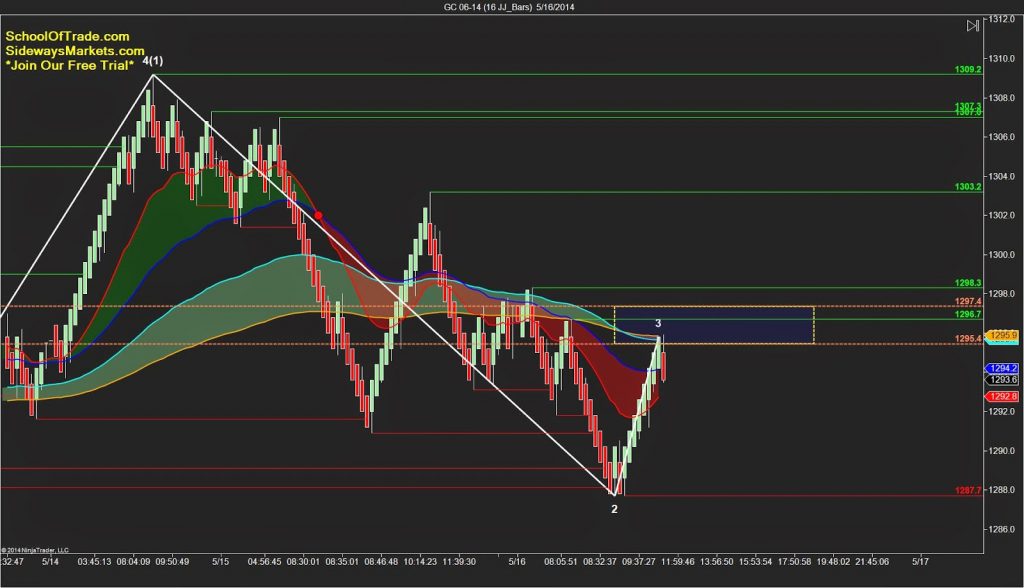This screenshot has height=588, width=1024.
Task: Click the 5/16 date on time axis
Action: [x=517, y=561]
